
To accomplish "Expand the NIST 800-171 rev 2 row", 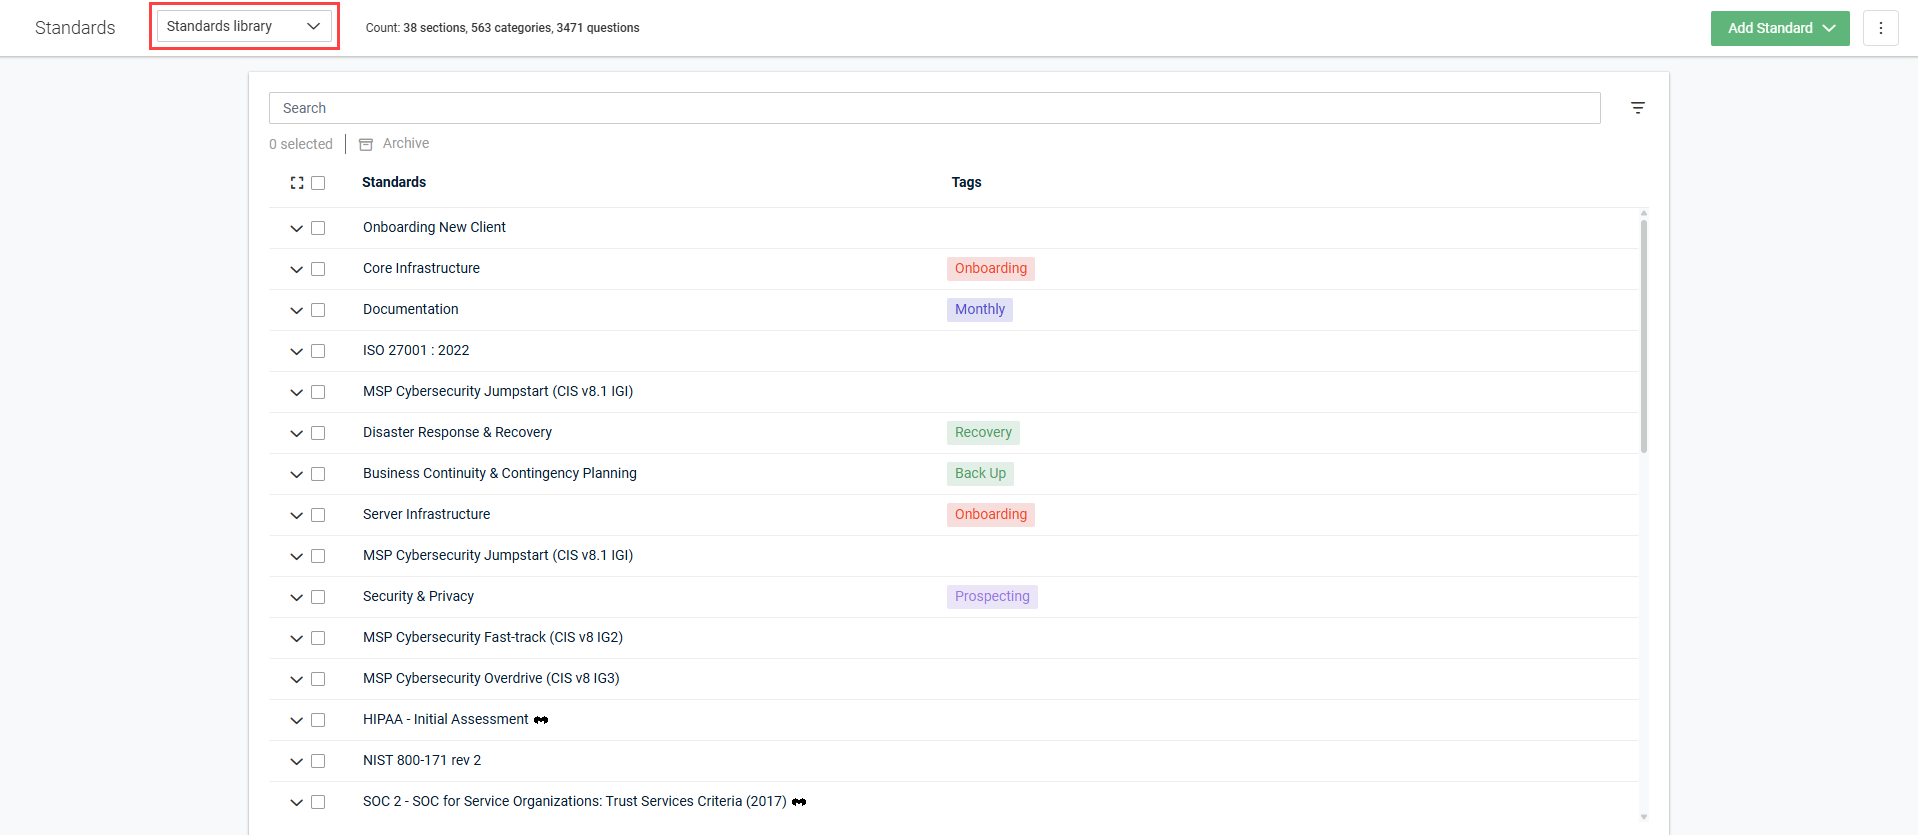I will click(x=296, y=761).
